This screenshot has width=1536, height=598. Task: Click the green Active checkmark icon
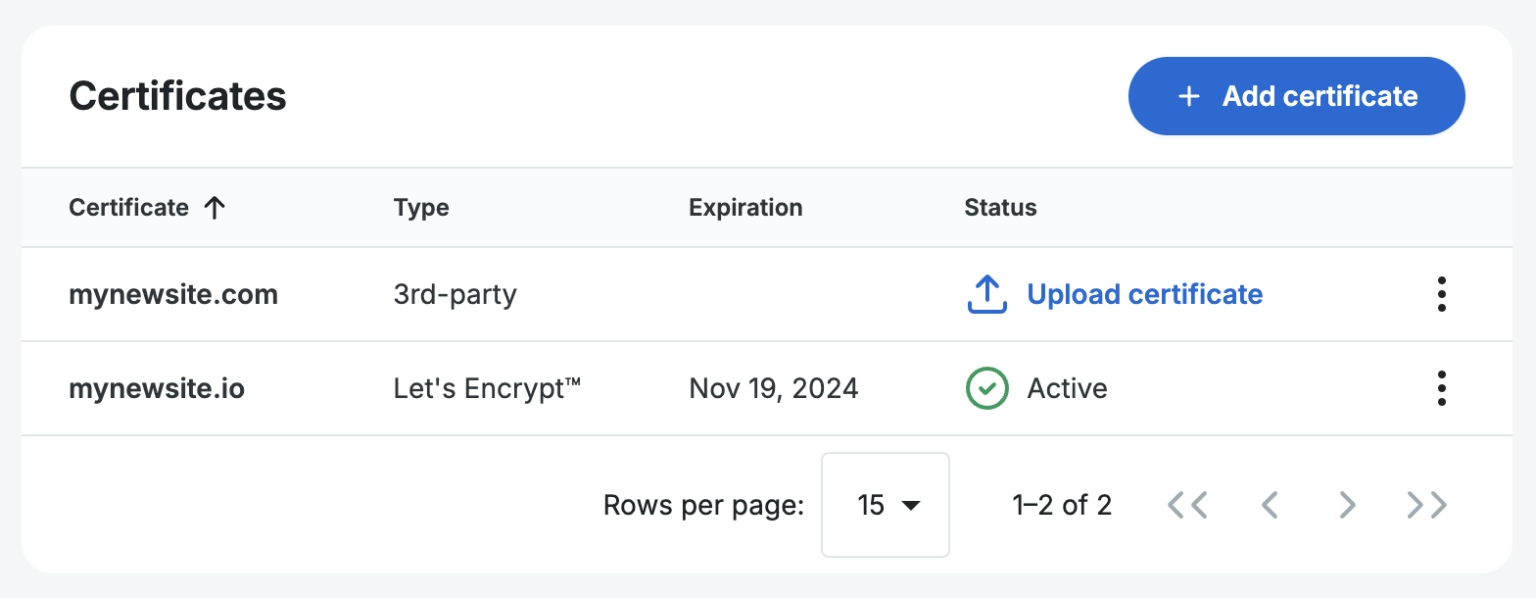click(986, 388)
